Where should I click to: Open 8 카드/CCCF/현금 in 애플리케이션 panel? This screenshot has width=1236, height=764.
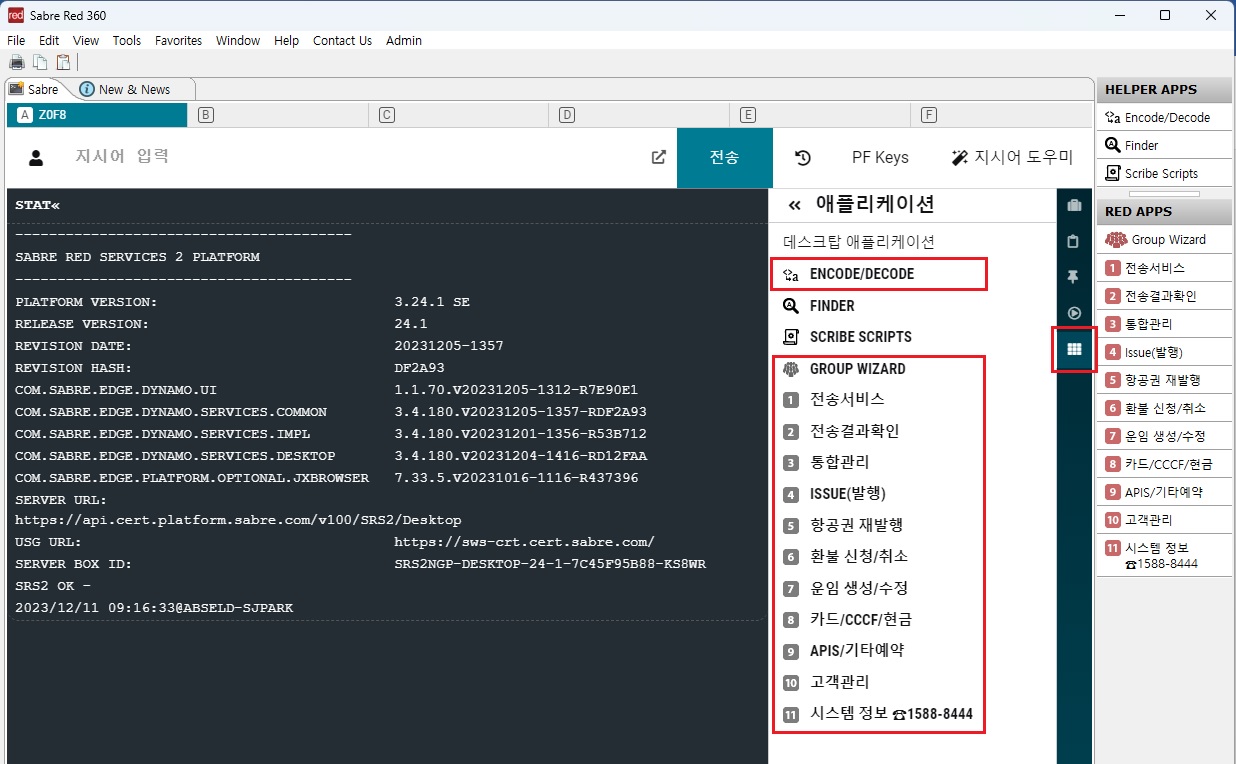847,619
